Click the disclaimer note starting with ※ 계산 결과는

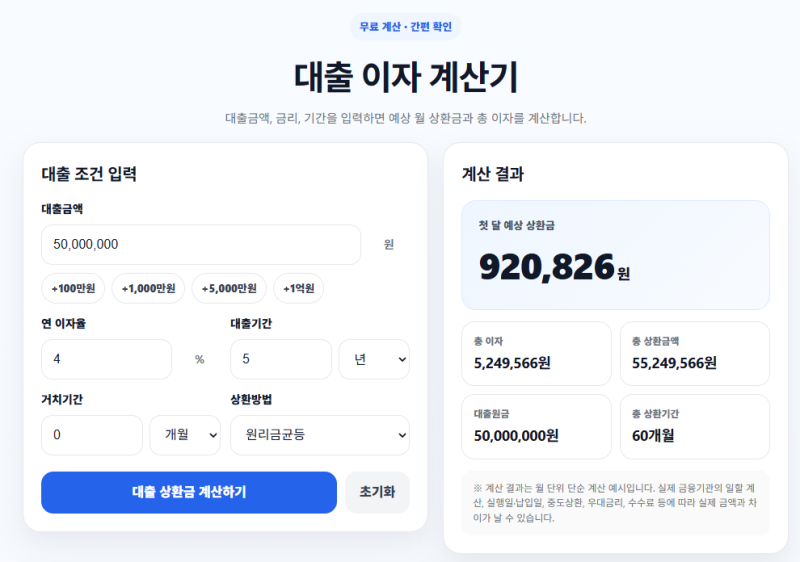[615, 503]
